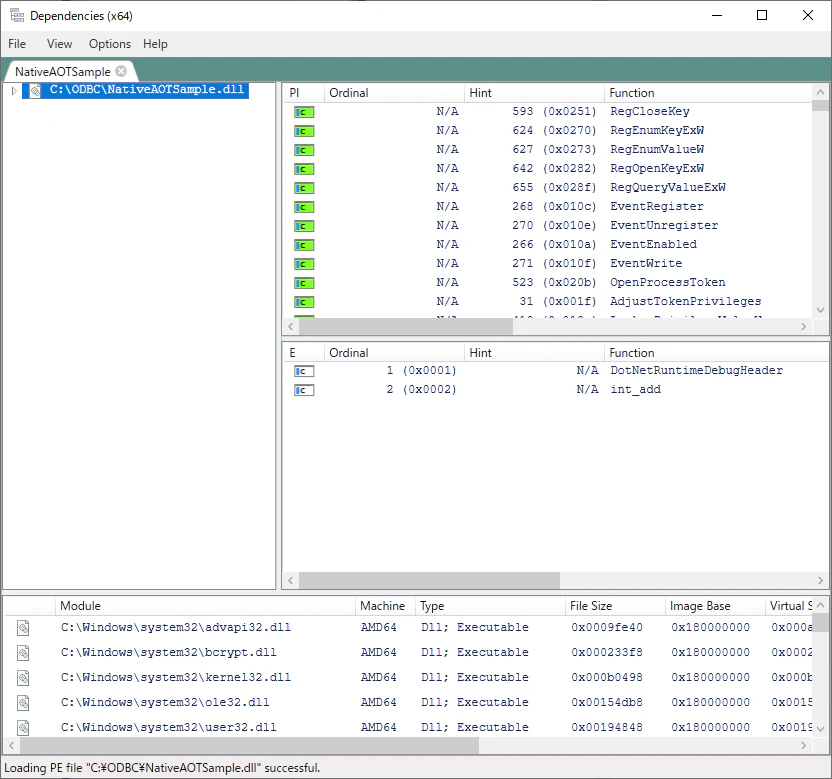
Task: Click the imports list horizontal scrollbar thumb
Action: 406,327
